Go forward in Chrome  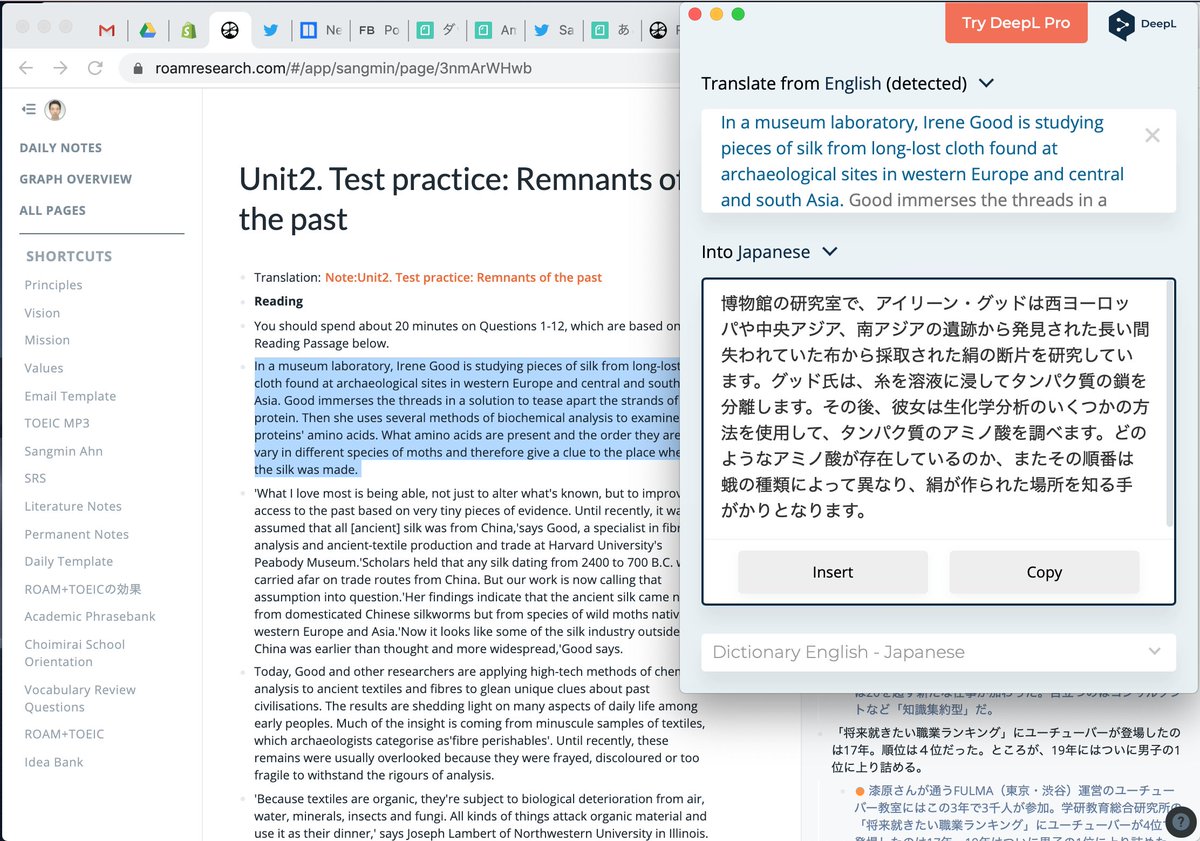coord(60,68)
